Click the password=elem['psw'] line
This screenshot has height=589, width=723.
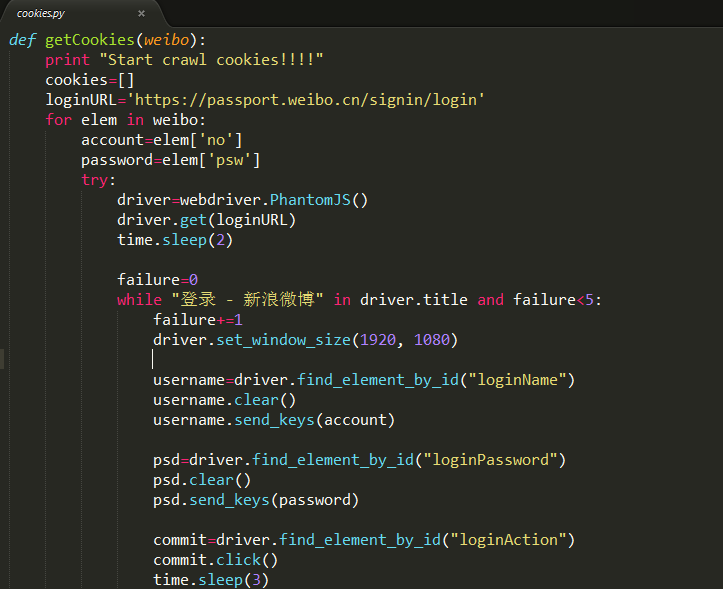coord(171,160)
